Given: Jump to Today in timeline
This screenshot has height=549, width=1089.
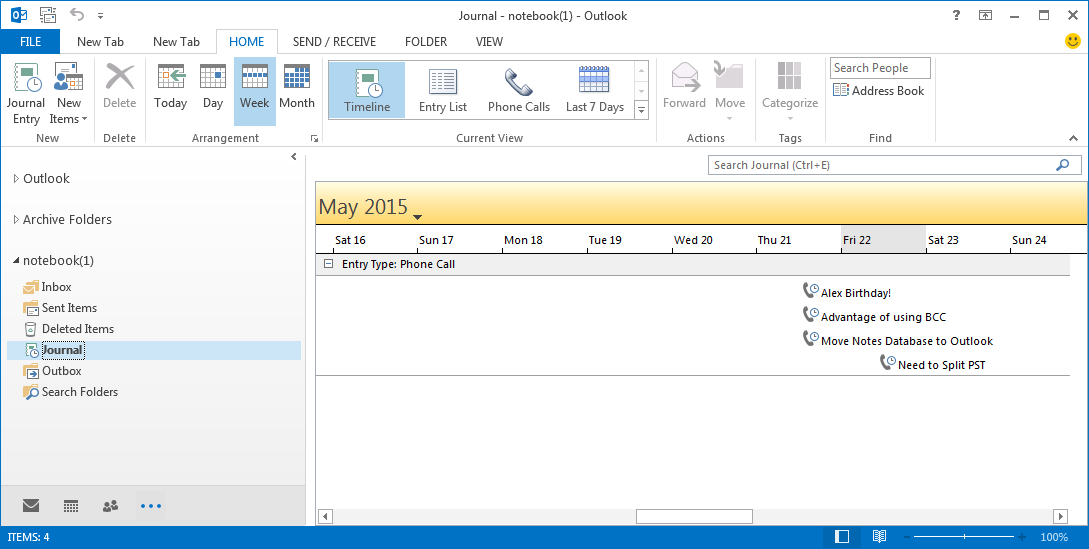Looking at the screenshot, I should coord(171,87).
